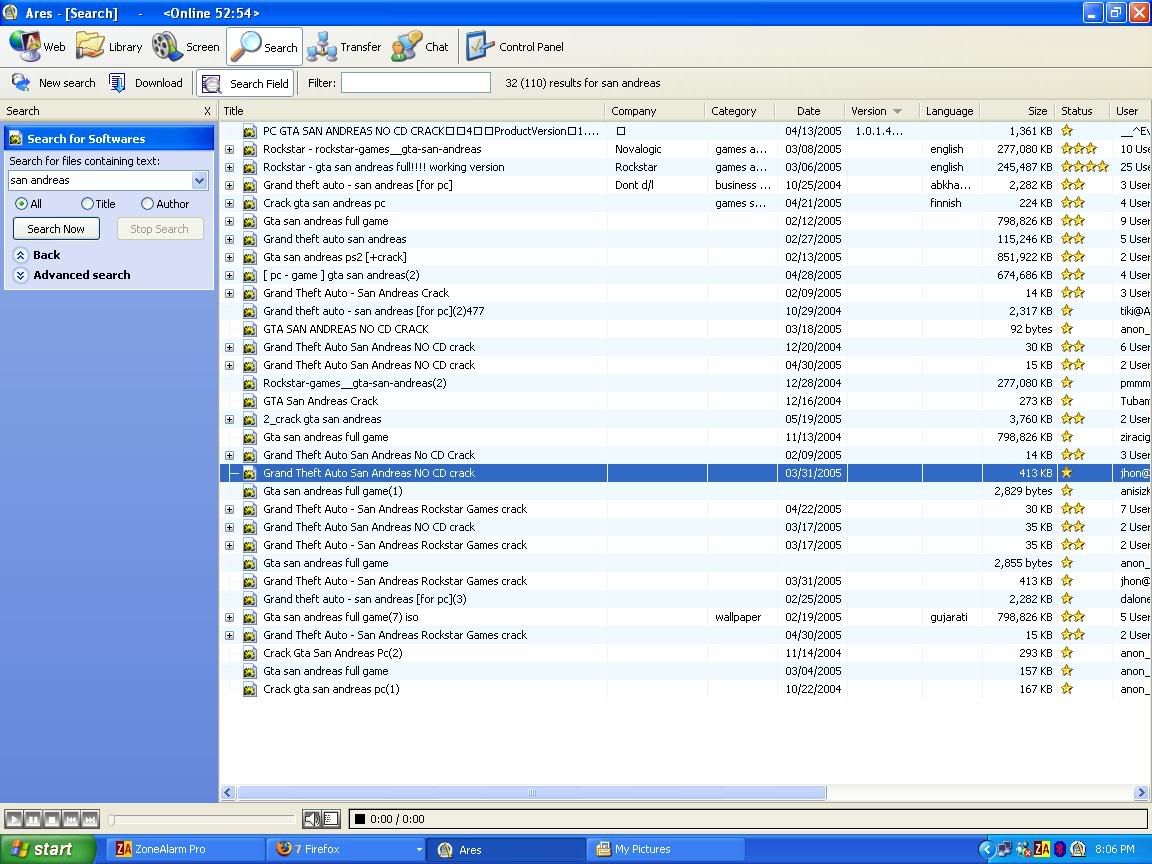Click the Play button in player

tap(13, 818)
